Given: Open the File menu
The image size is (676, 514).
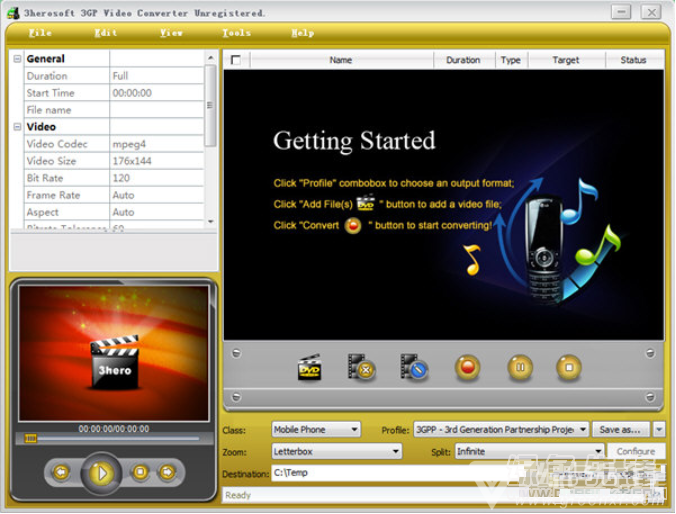Looking at the screenshot, I should pos(40,33).
